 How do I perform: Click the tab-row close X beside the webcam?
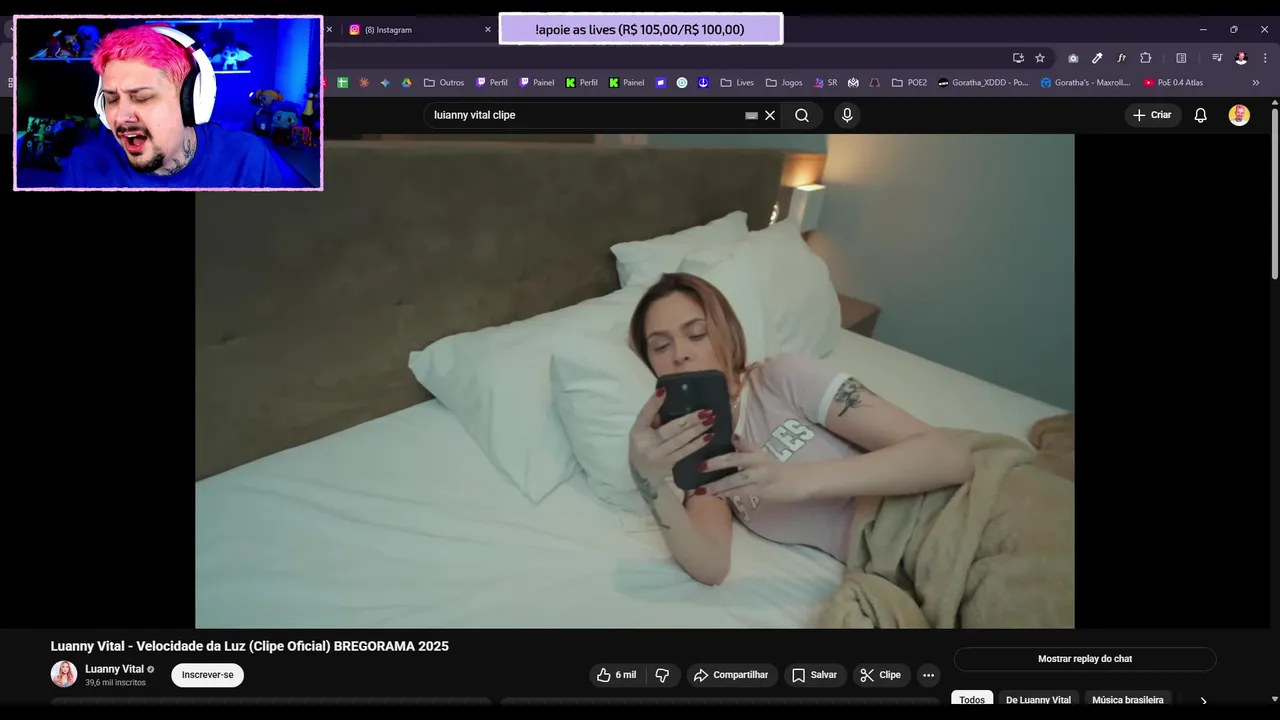tap(329, 30)
